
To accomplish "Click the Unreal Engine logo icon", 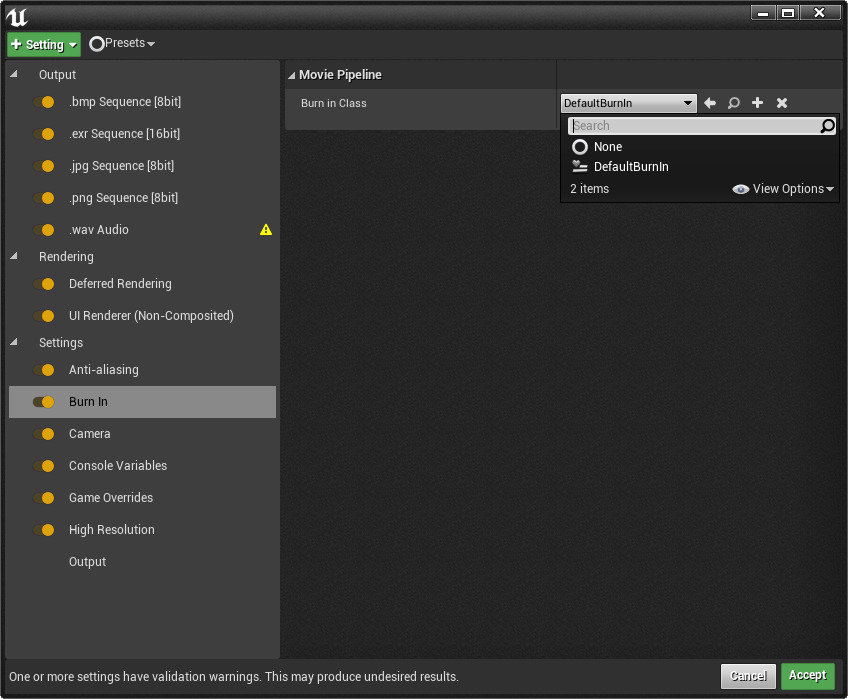I will [x=17, y=16].
